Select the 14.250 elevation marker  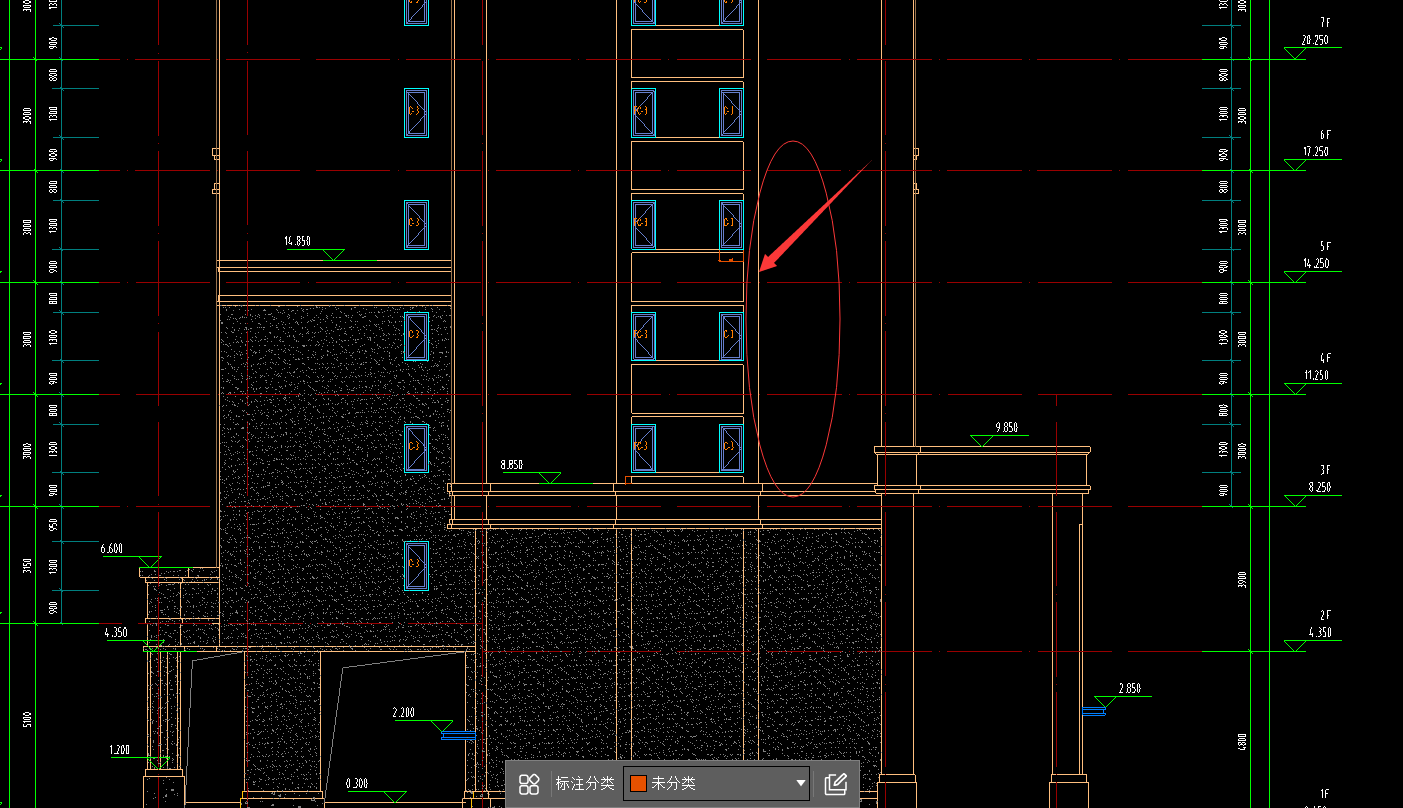[1315, 264]
